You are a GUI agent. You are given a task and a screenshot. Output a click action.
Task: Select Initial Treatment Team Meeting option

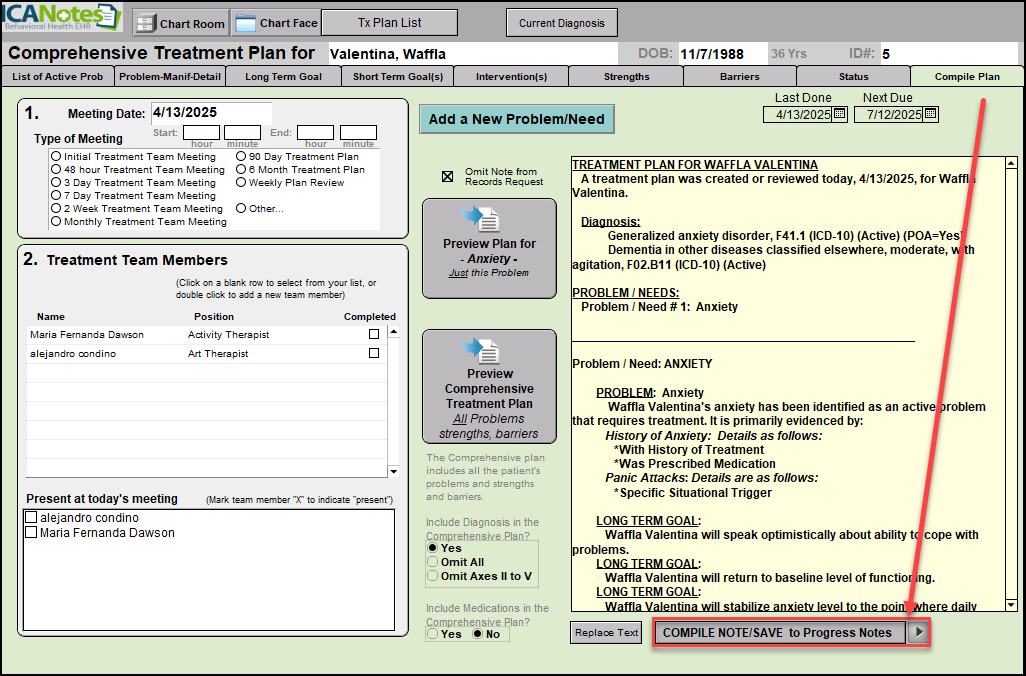pyautogui.click(x=56, y=157)
